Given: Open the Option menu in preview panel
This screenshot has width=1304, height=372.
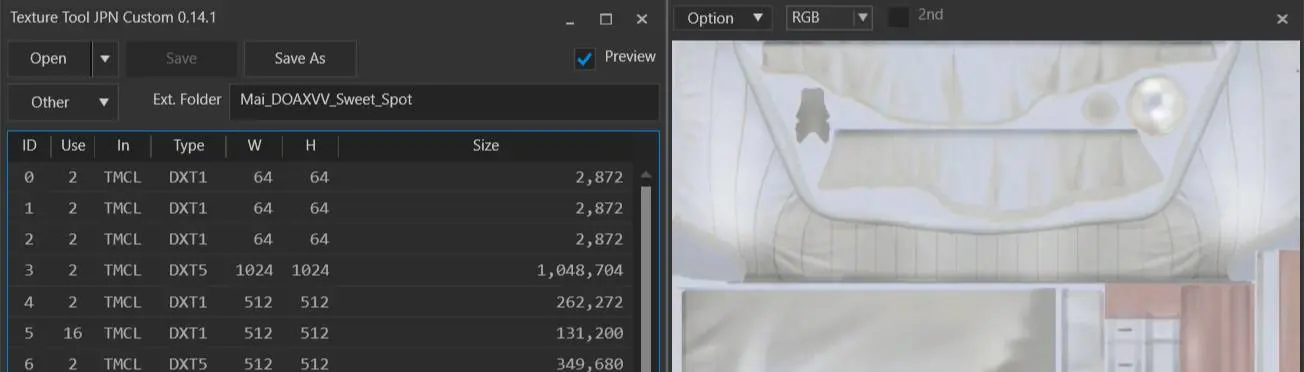Looking at the screenshot, I should pos(722,18).
